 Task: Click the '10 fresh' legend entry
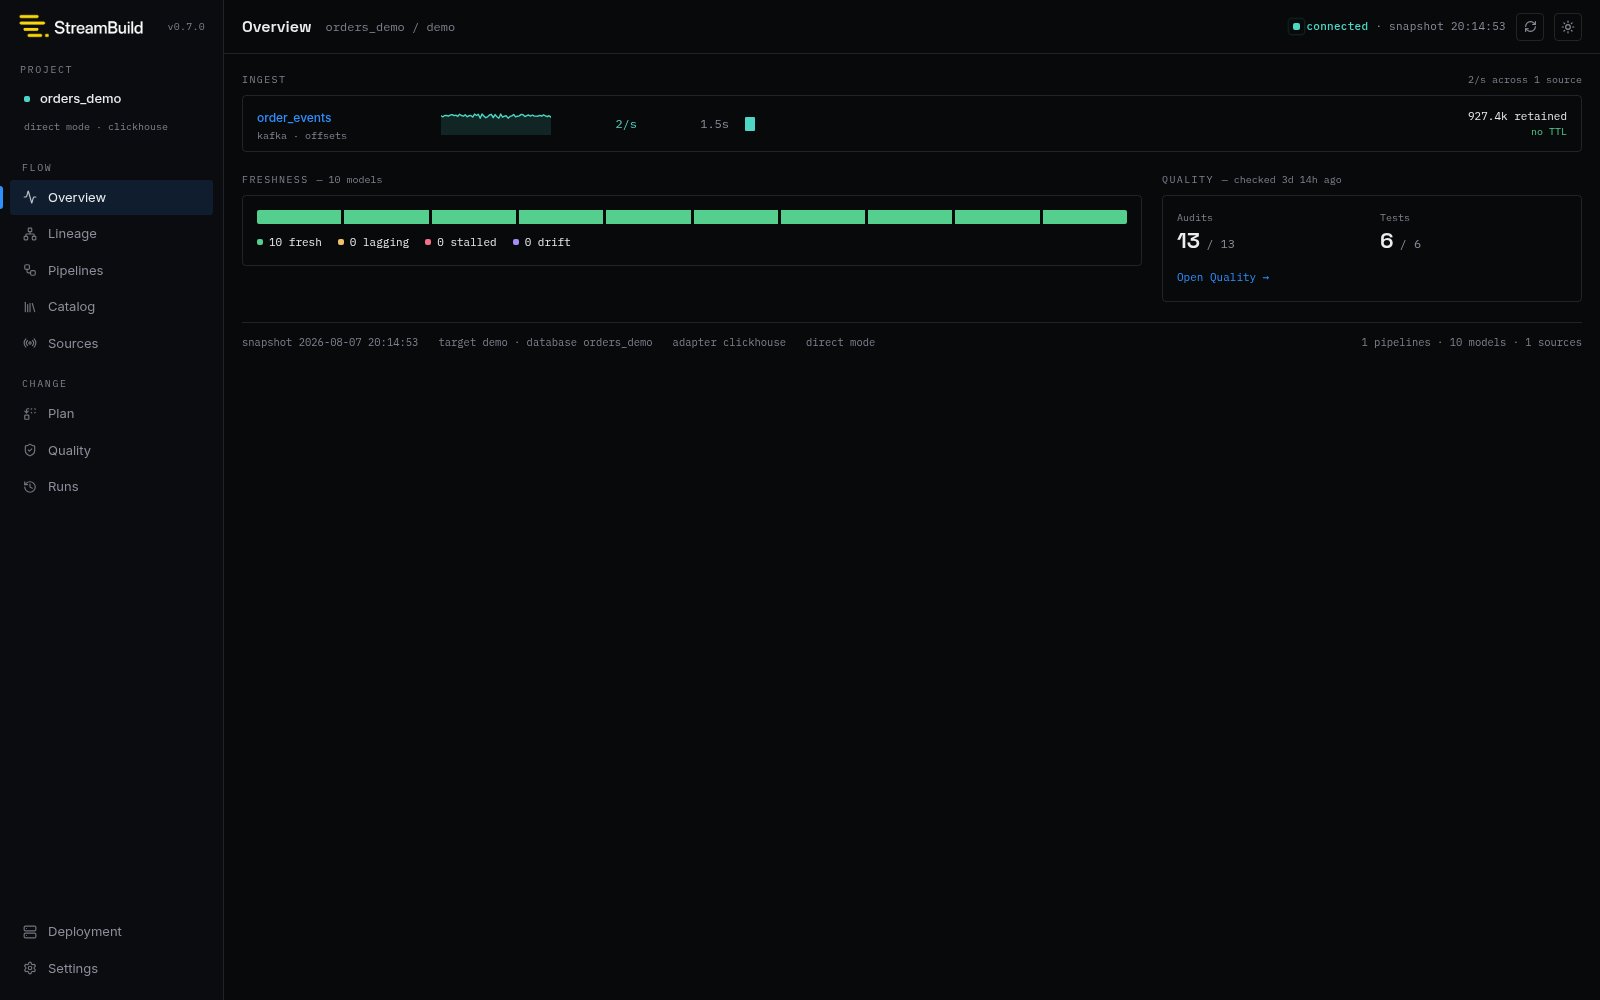(x=290, y=243)
